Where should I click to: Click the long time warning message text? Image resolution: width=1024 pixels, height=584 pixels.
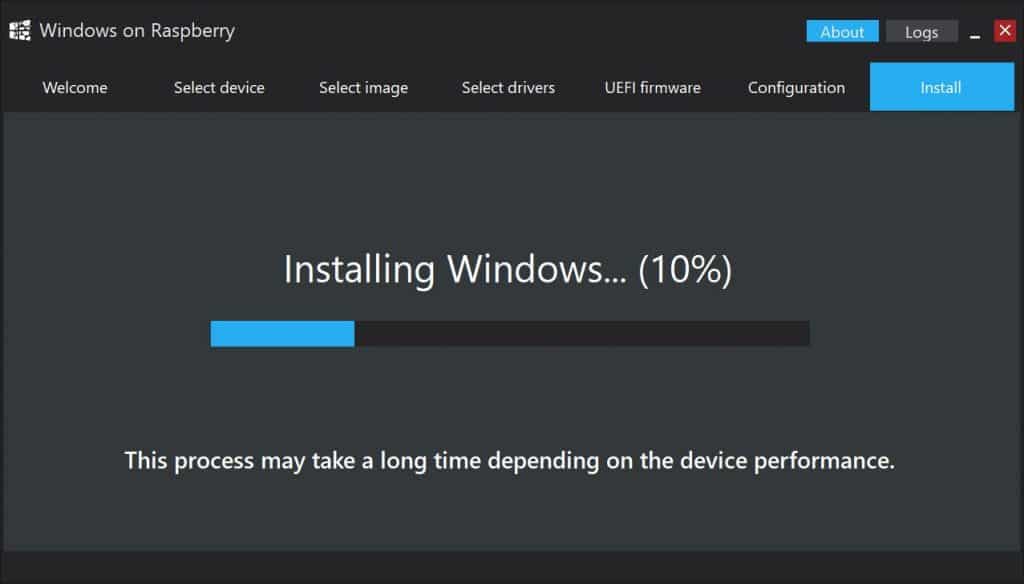click(x=509, y=461)
